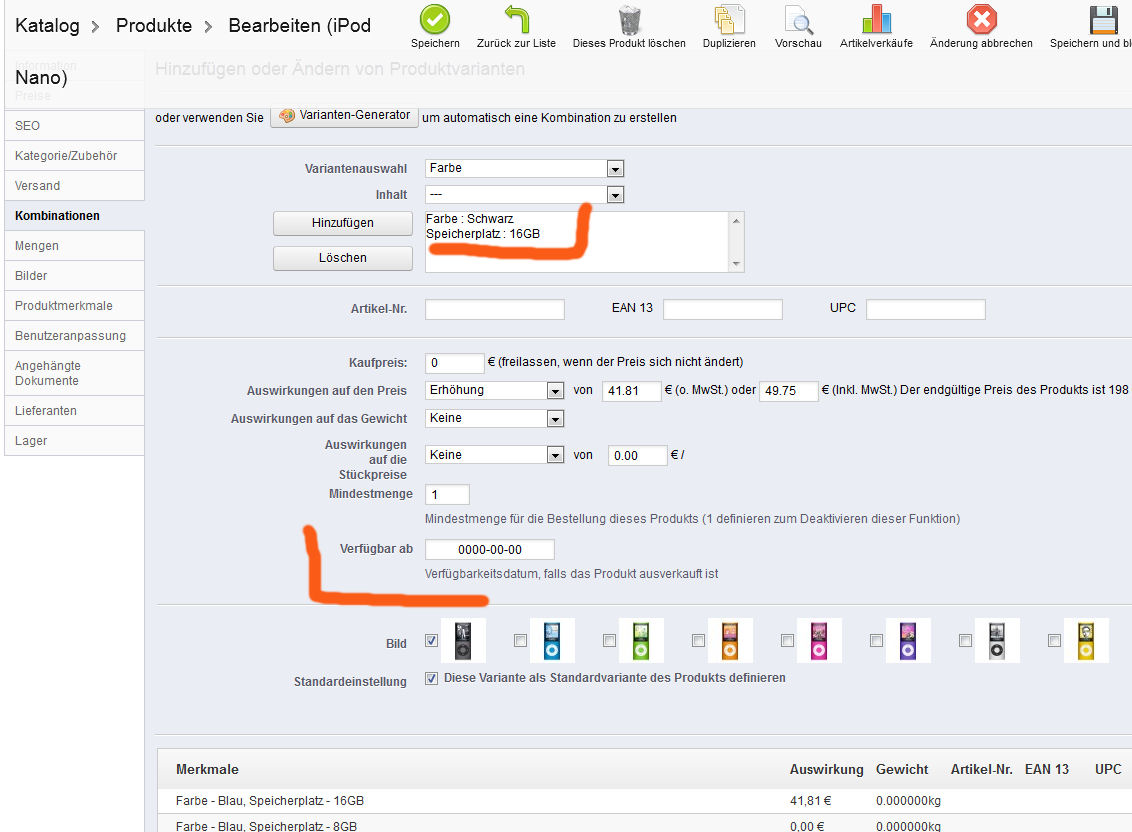Select the blue iPod image thumbnail

552,641
